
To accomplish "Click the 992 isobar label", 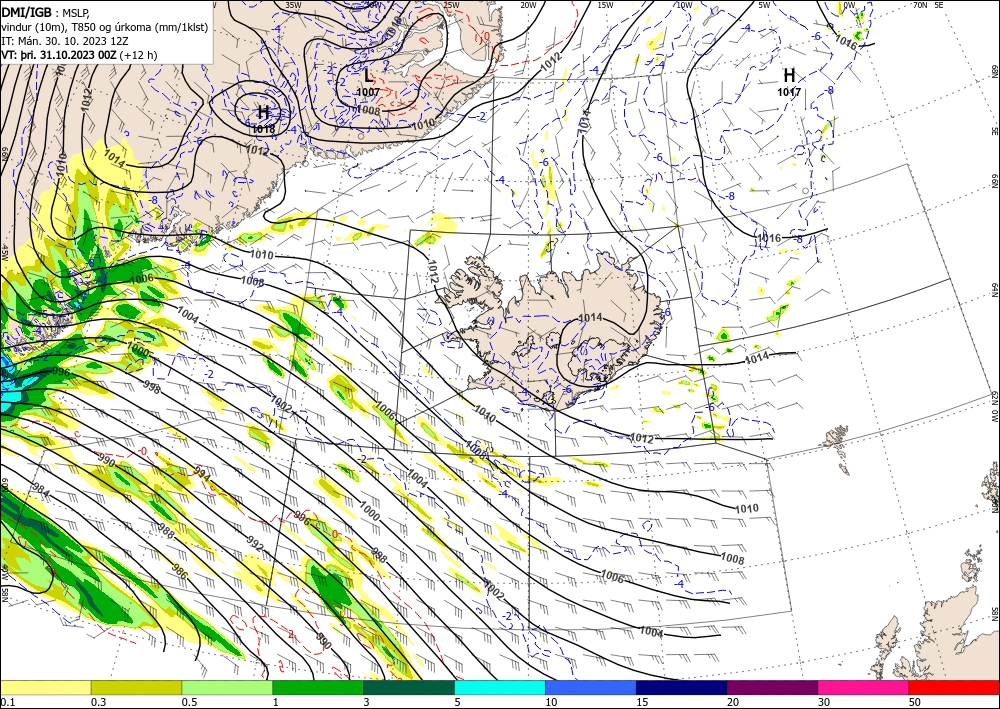I will click(255, 544).
